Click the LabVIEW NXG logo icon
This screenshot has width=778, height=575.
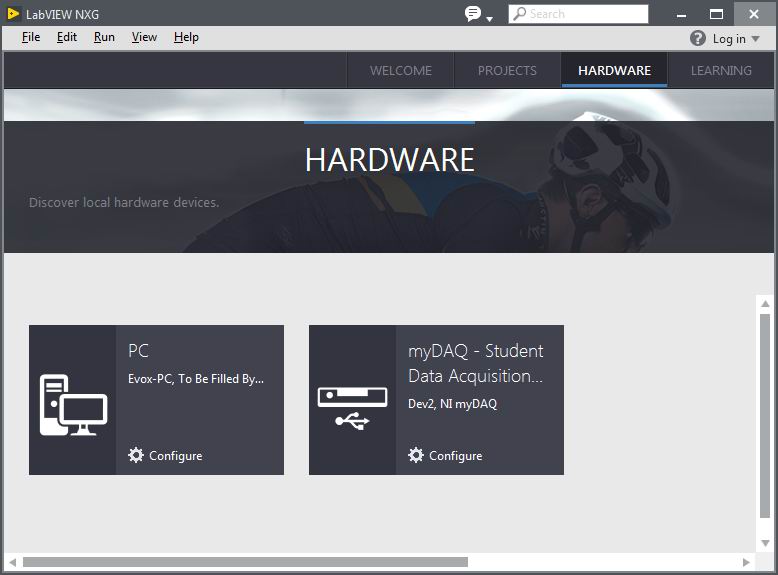coord(13,14)
